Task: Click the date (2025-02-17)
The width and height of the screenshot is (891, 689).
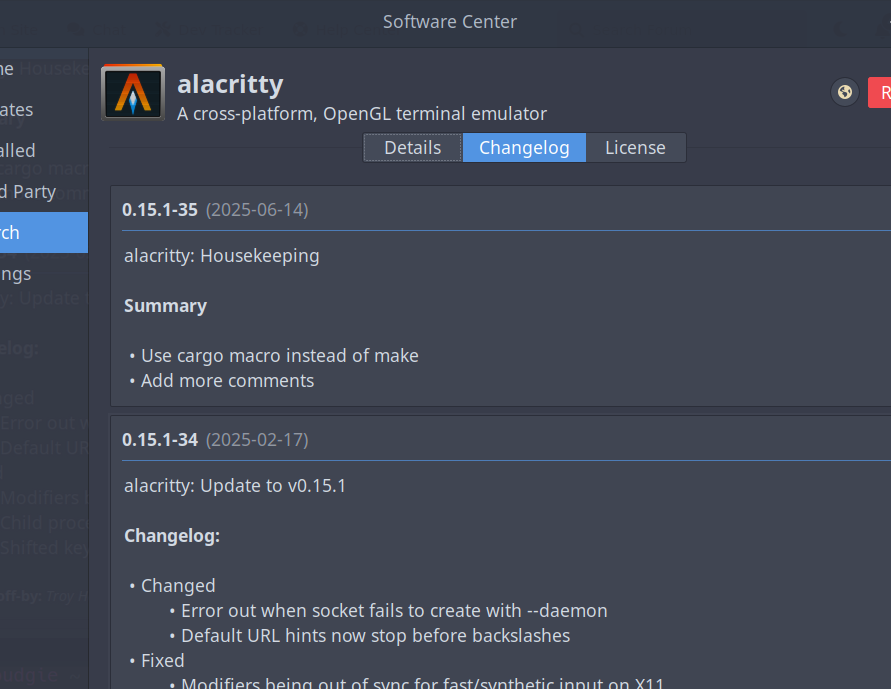Action: pyautogui.click(x=257, y=440)
